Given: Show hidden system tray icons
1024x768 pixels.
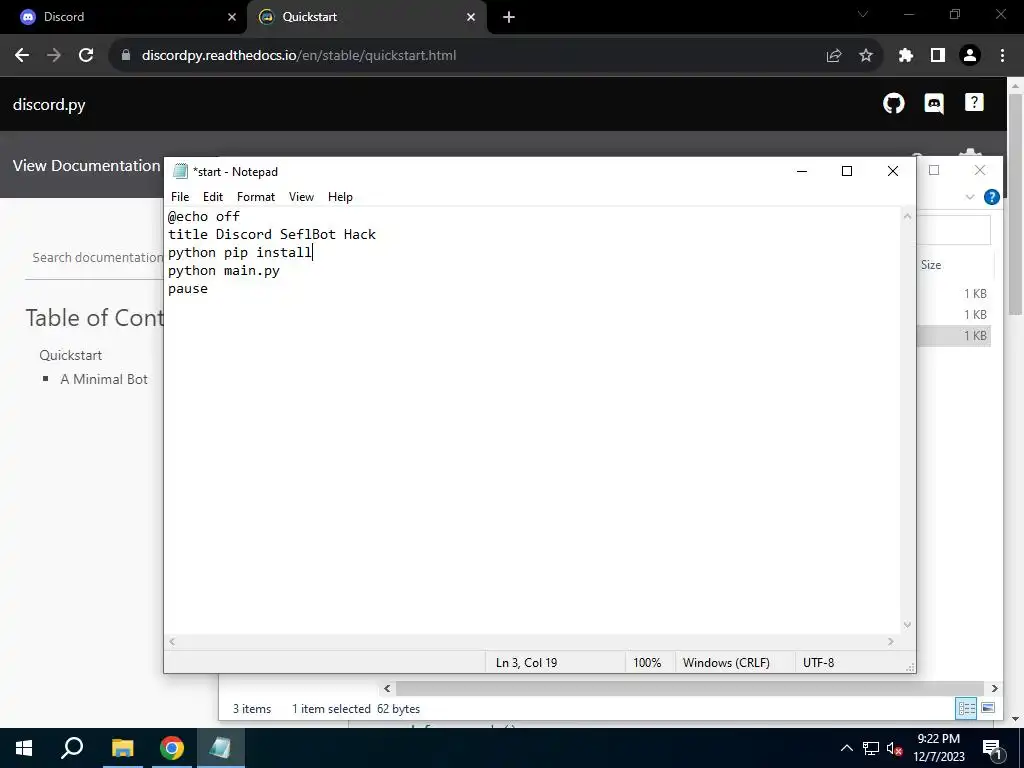Looking at the screenshot, I should click(846, 748).
